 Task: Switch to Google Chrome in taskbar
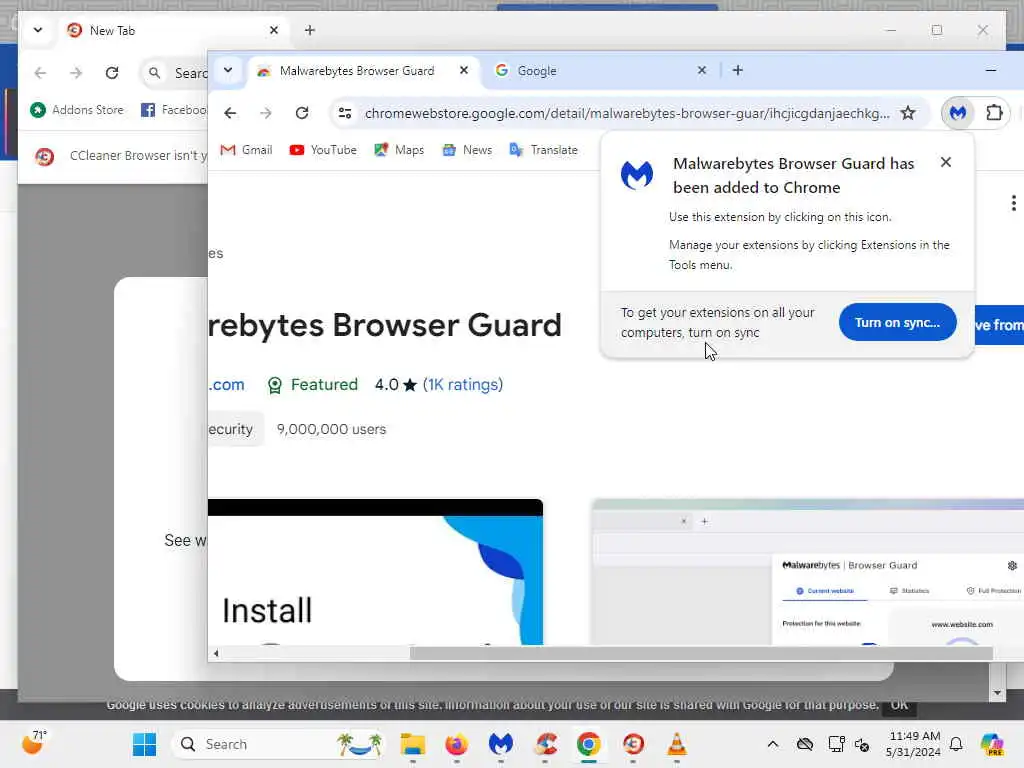pos(588,744)
